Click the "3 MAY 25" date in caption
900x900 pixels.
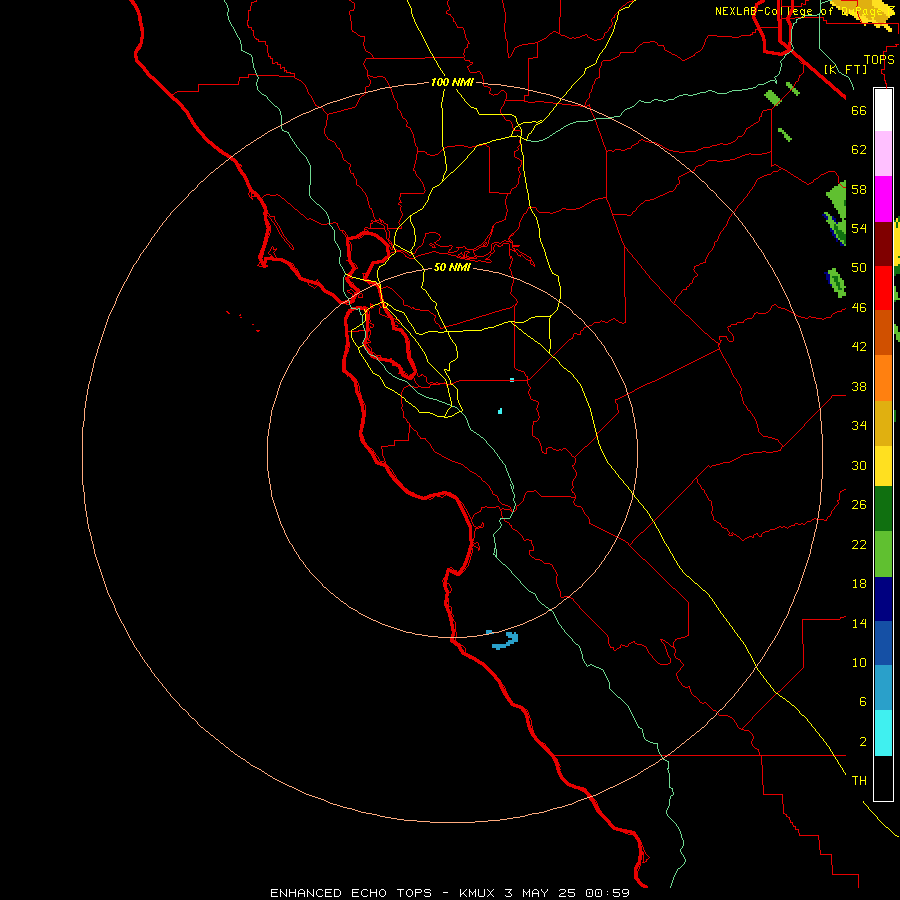point(542,893)
